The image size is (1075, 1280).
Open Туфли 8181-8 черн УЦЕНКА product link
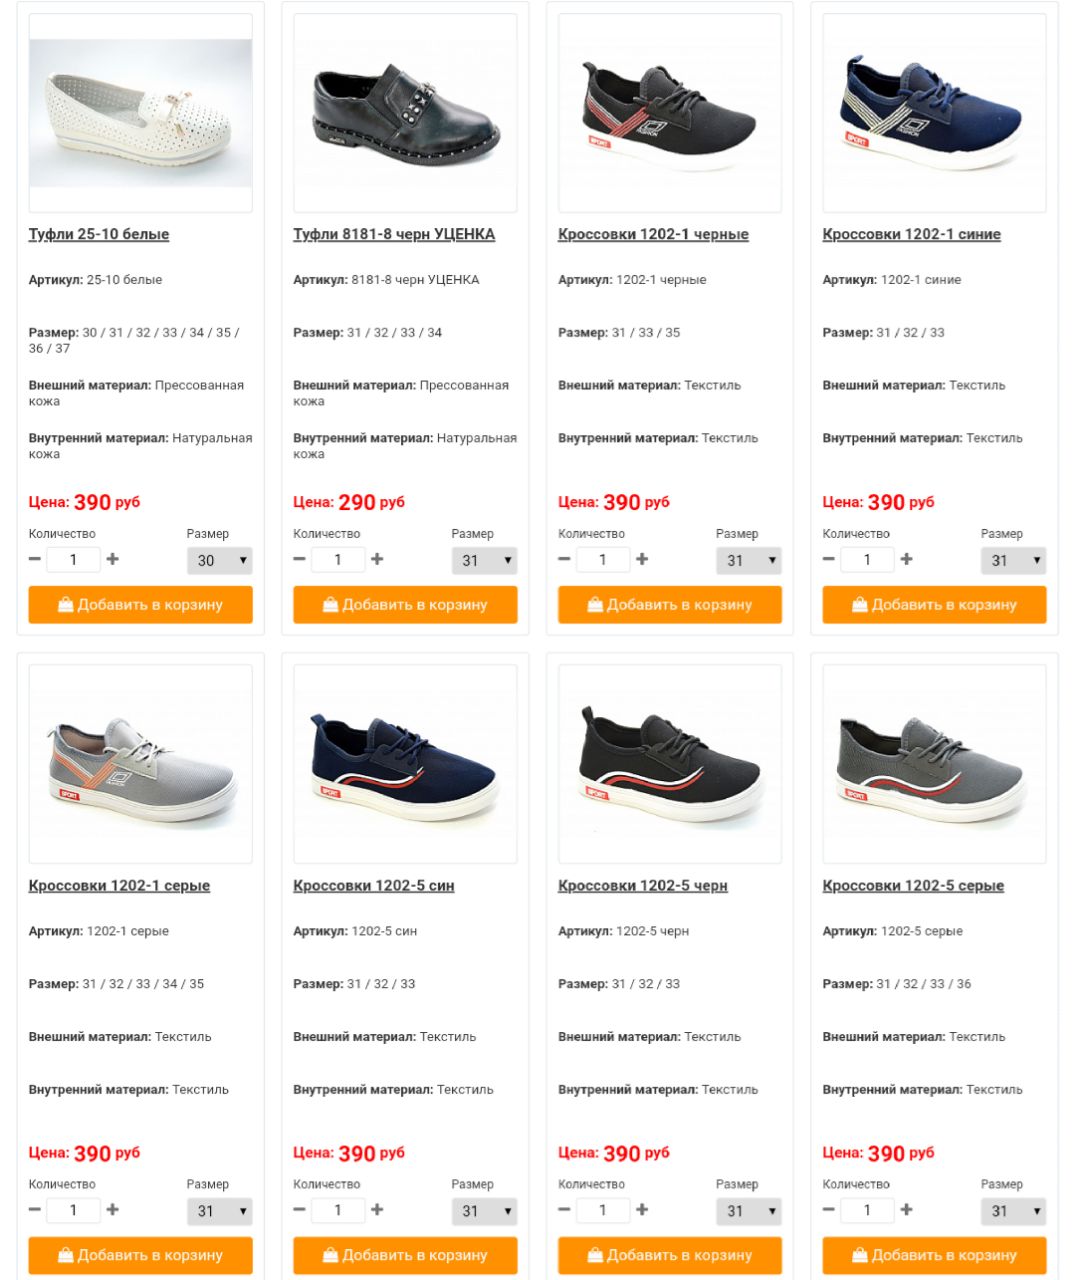point(394,234)
